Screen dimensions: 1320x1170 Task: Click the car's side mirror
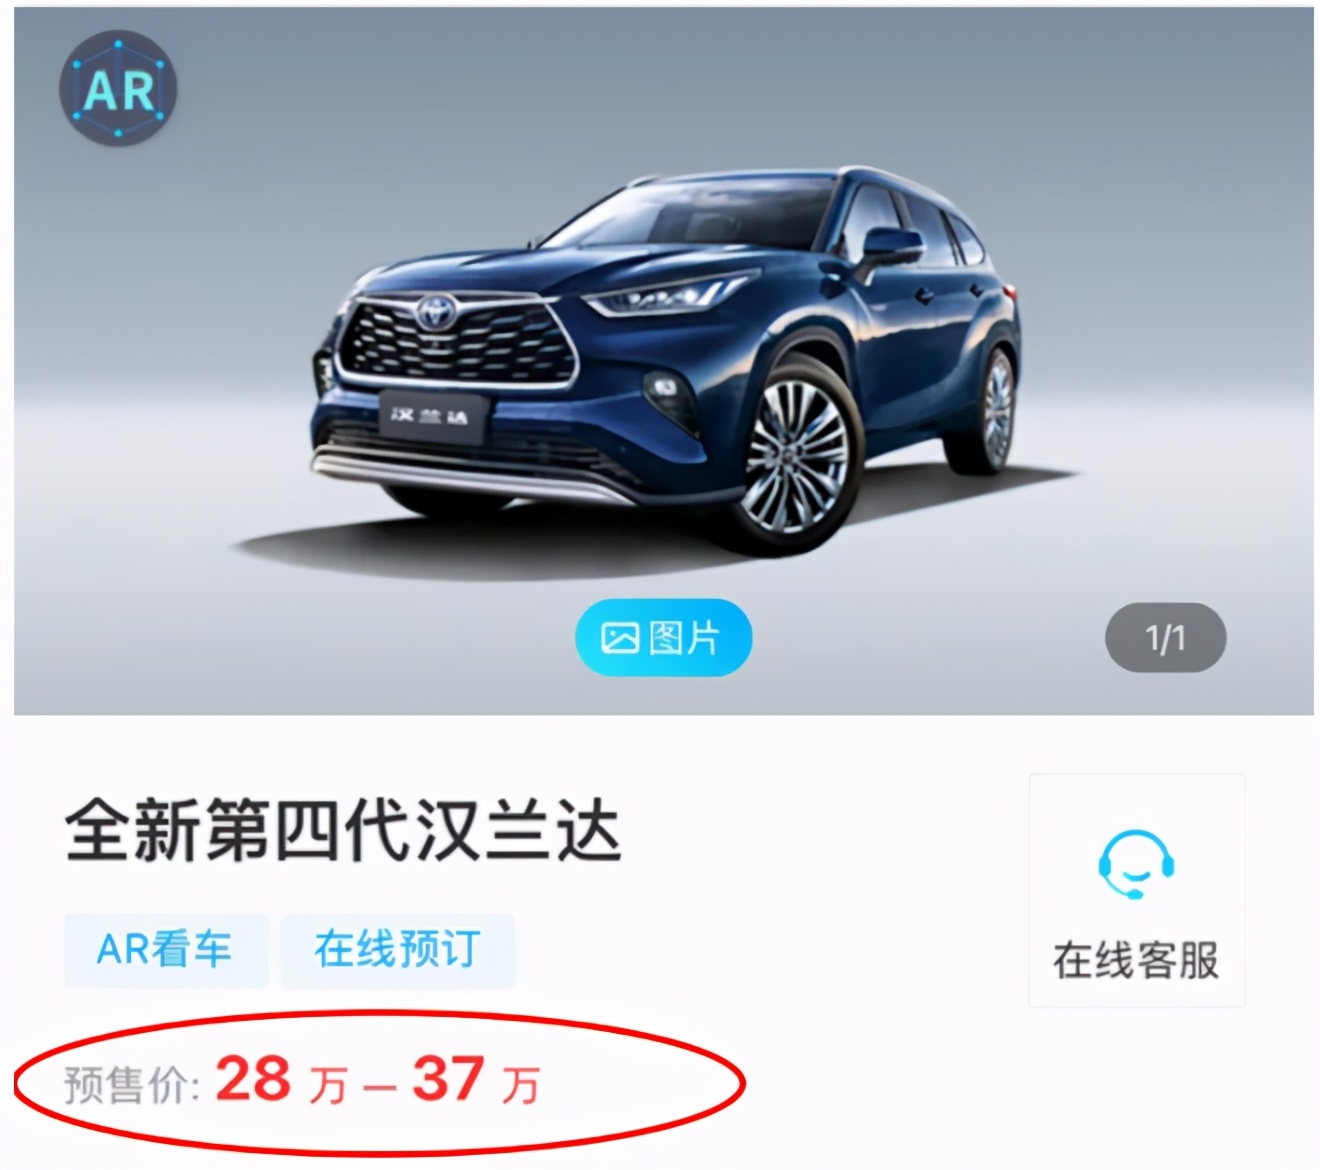[892, 244]
